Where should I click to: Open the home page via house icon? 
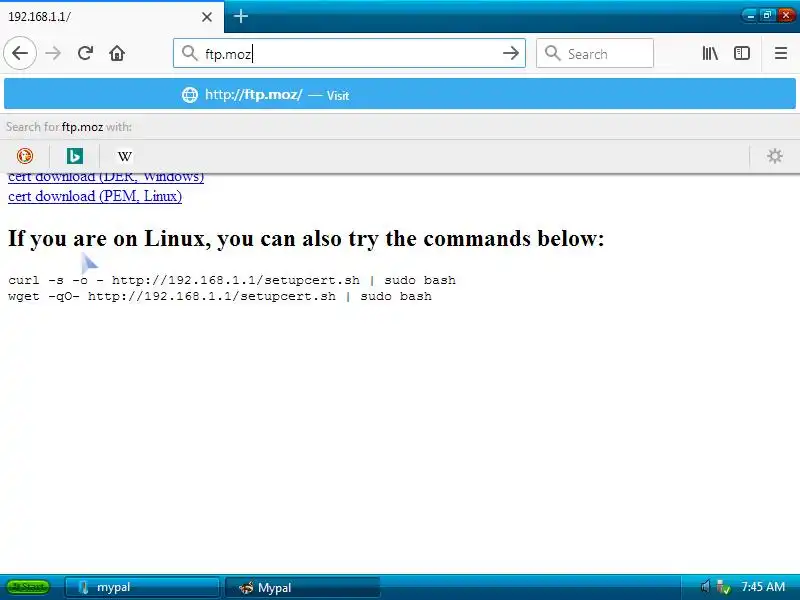pyautogui.click(x=117, y=53)
